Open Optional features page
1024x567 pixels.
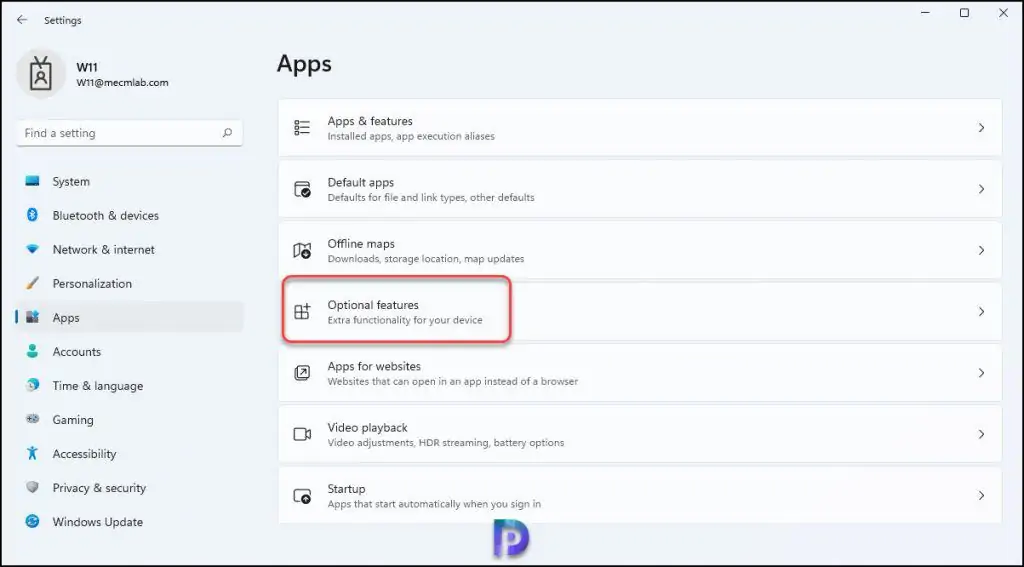pyautogui.click(x=640, y=312)
